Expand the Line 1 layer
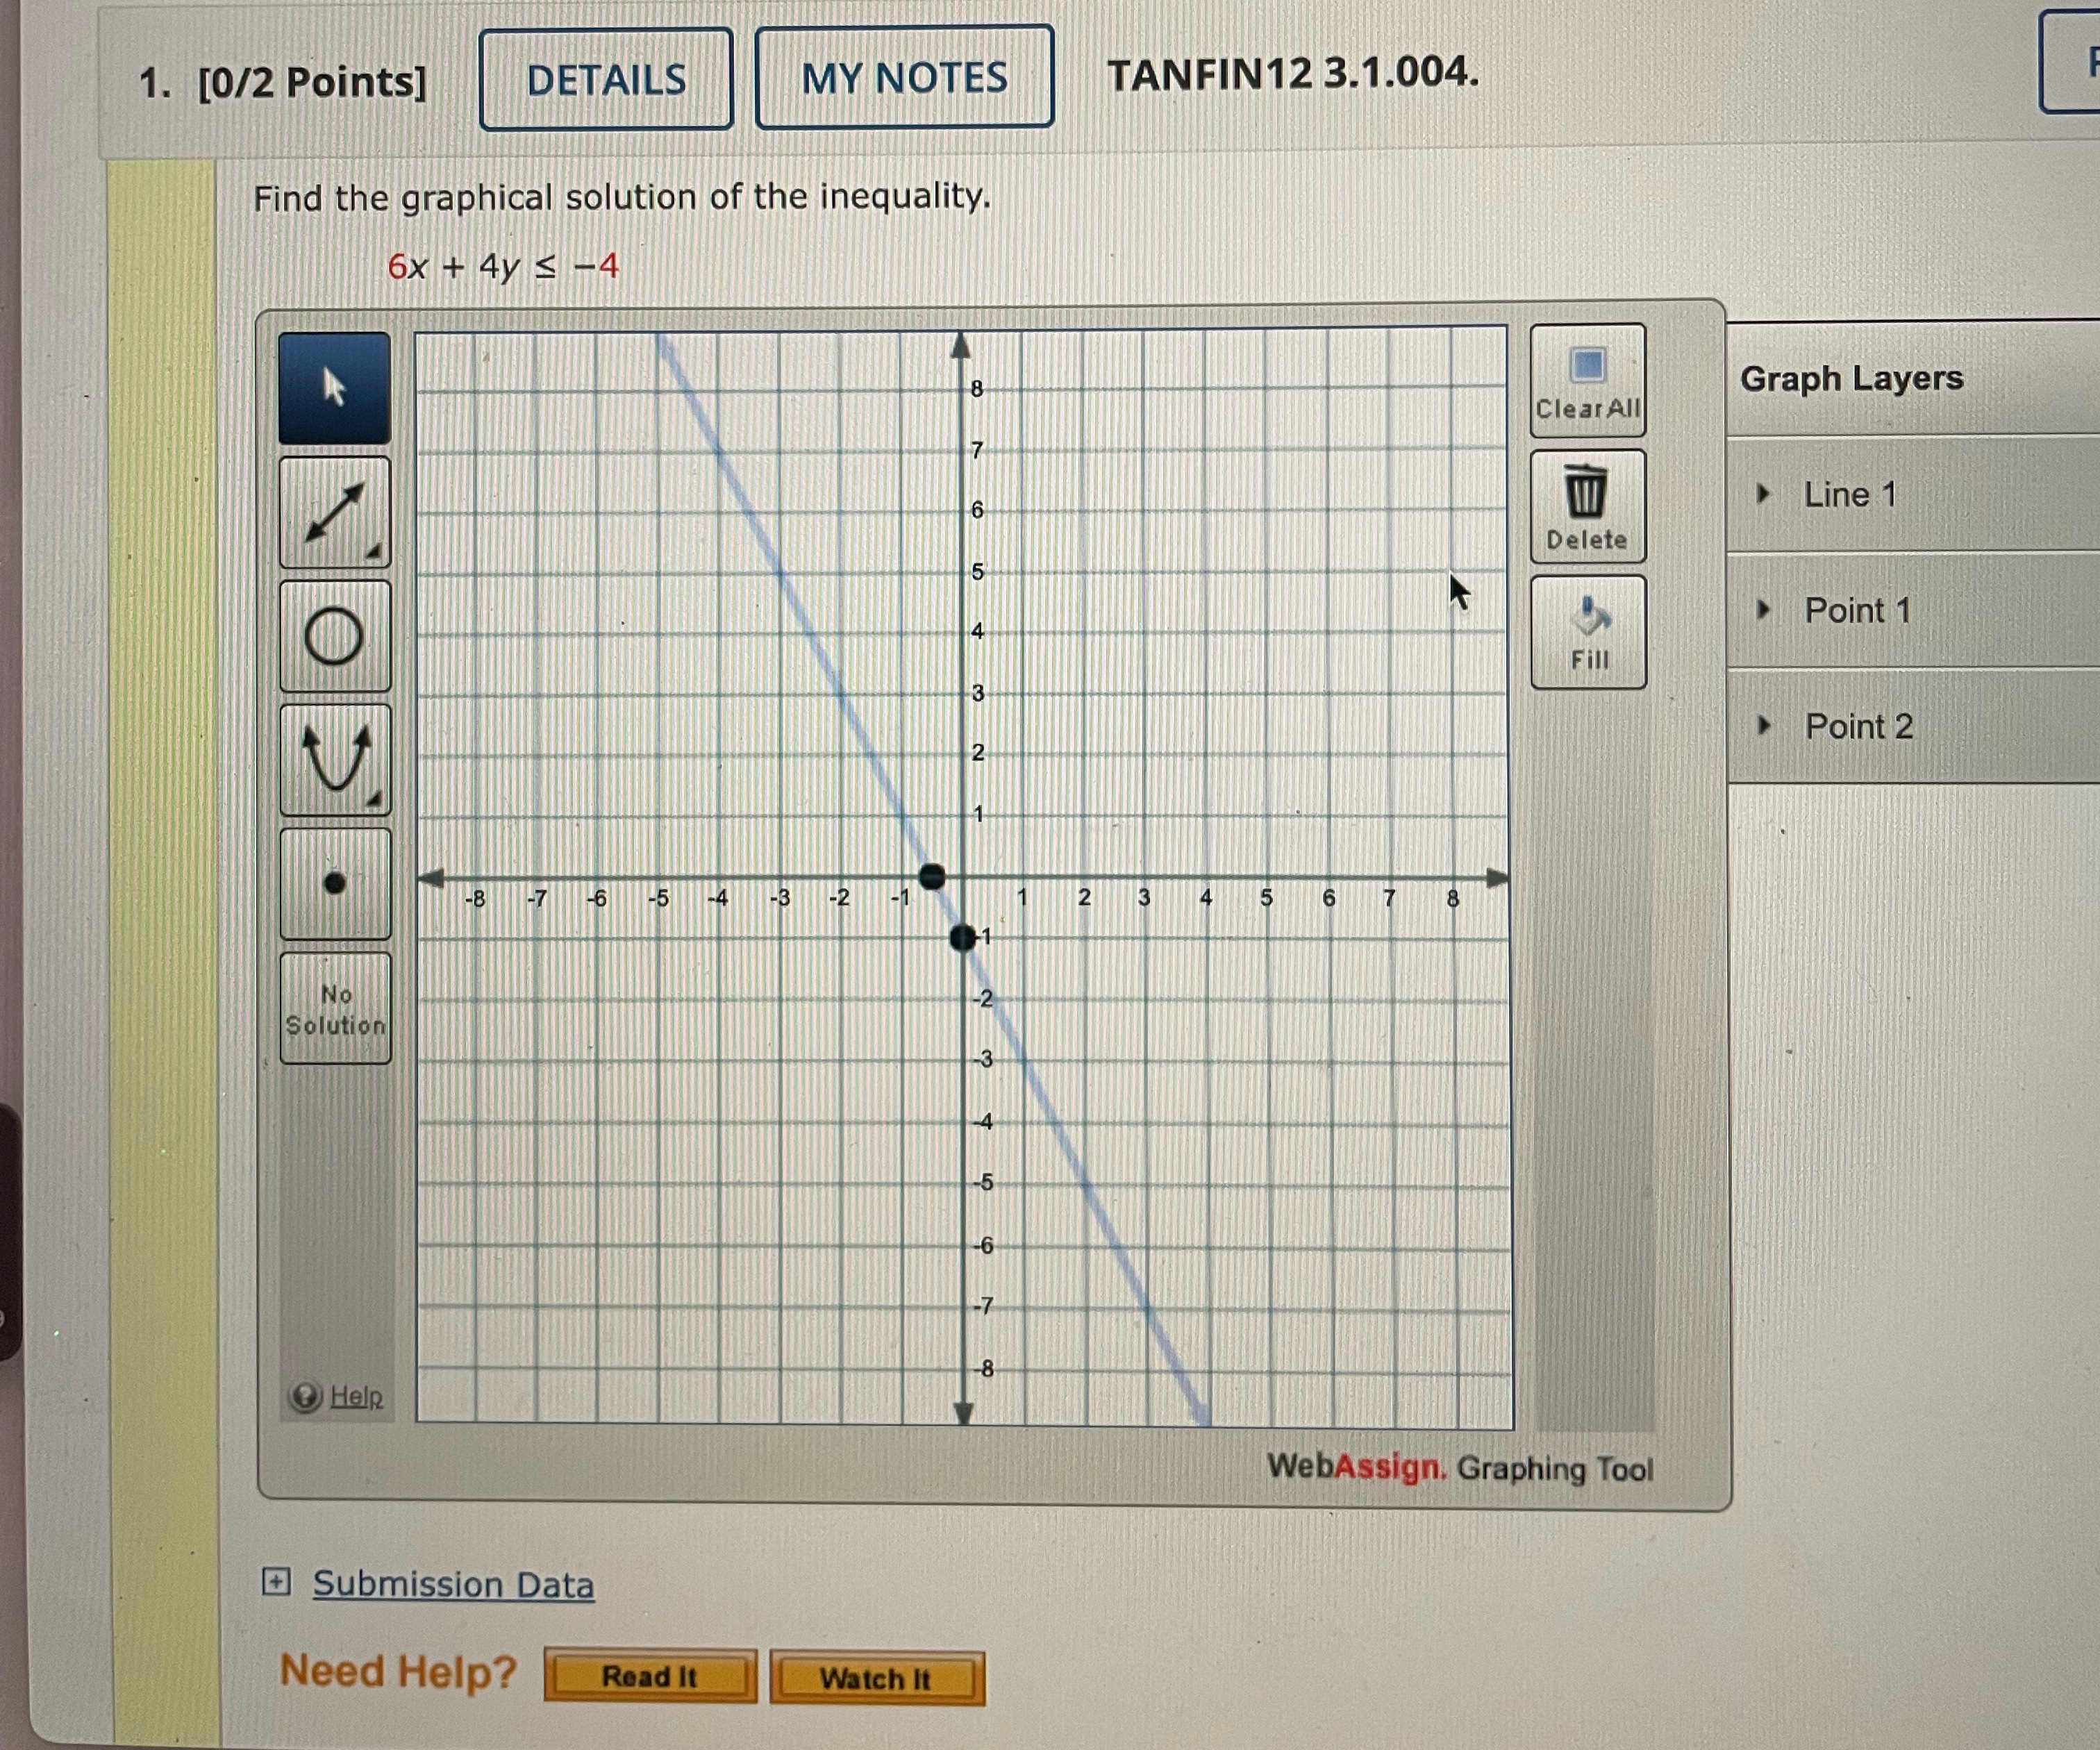2100x1750 pixels. pyautogui.click(x=1764, y=494)
